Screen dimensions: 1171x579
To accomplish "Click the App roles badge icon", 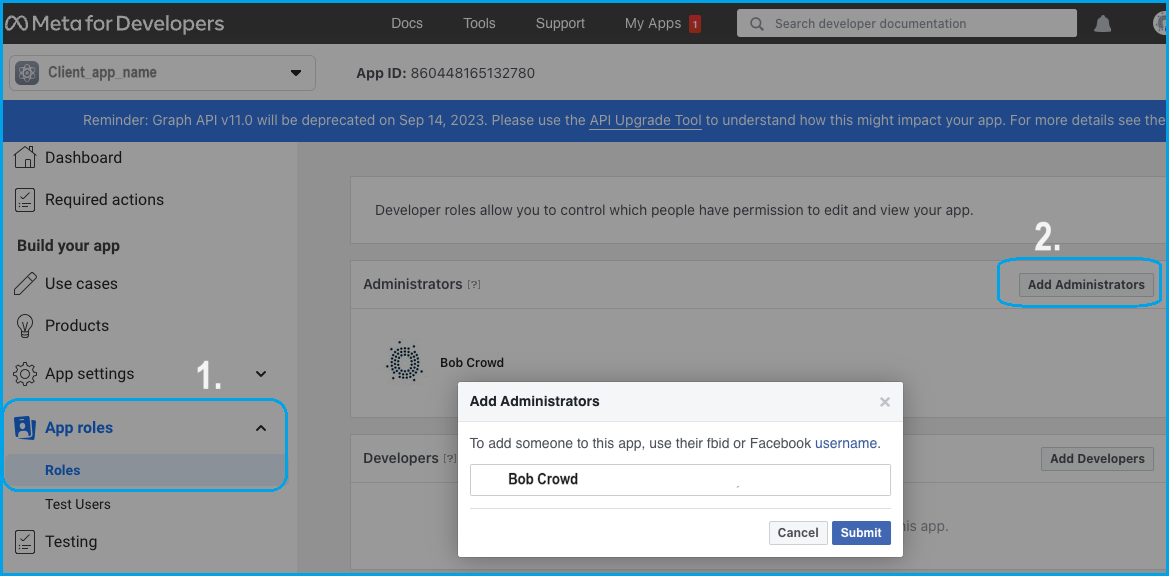I will pos(25,428).
